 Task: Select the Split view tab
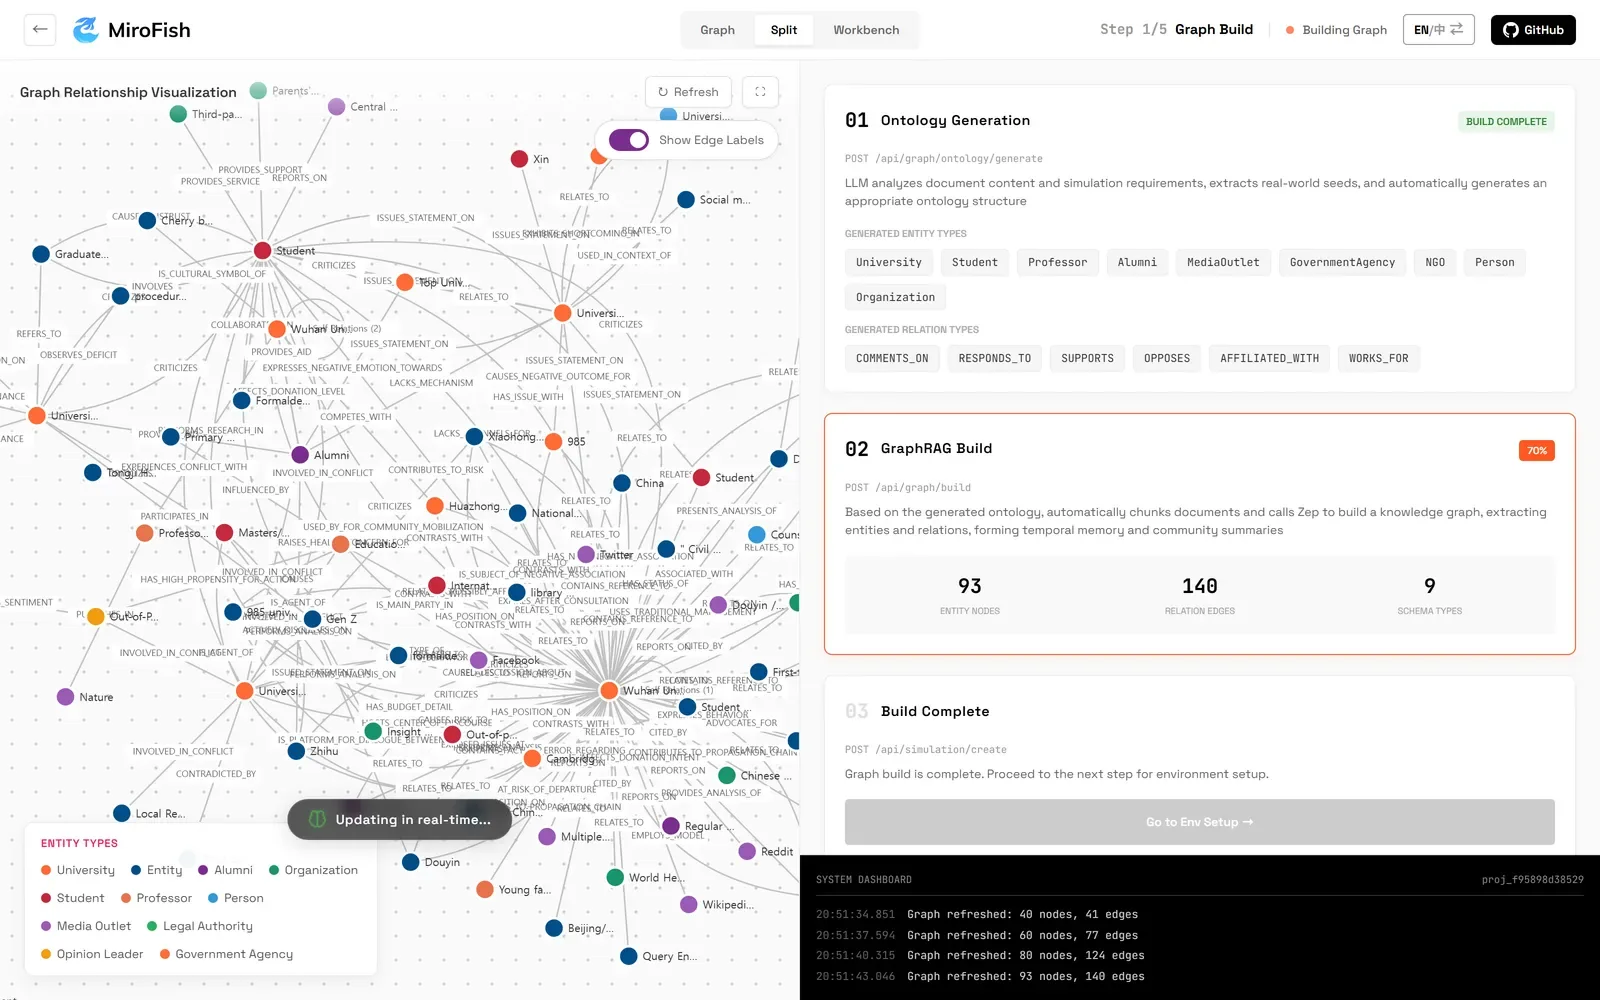pyautogui.click(x=784, y=30)
